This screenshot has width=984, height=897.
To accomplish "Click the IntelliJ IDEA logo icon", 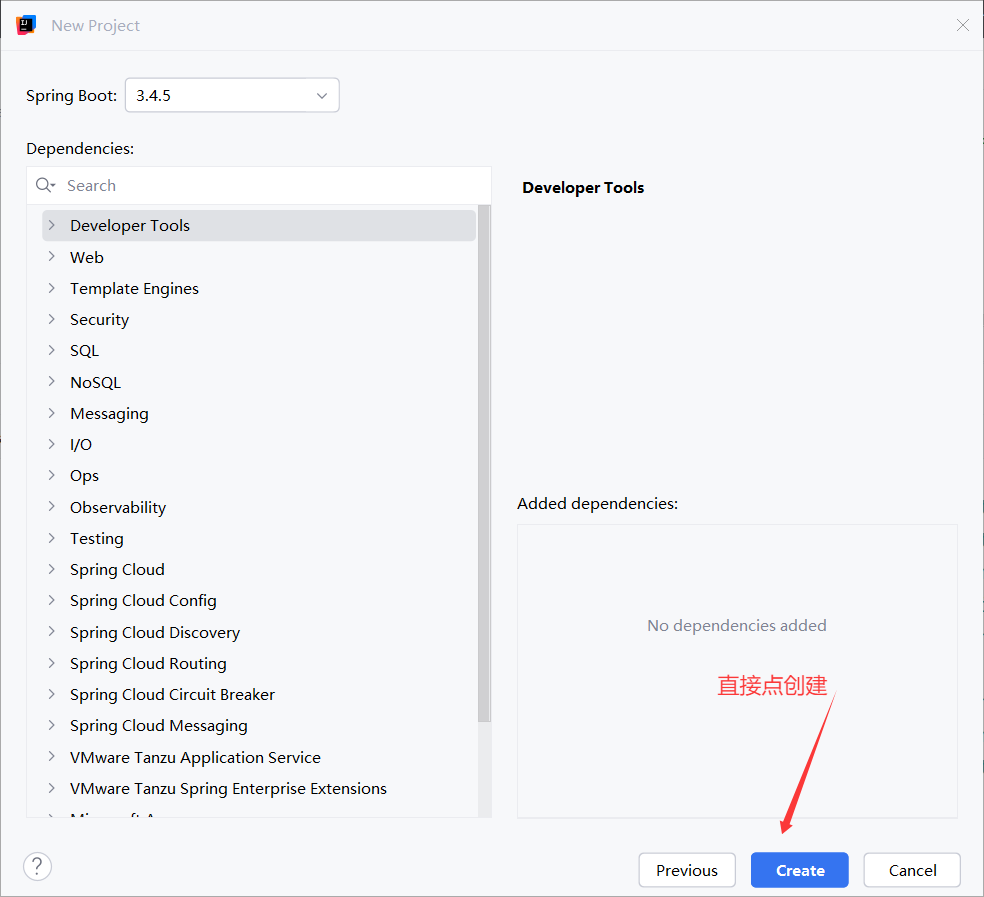I will tap(26, 25).
